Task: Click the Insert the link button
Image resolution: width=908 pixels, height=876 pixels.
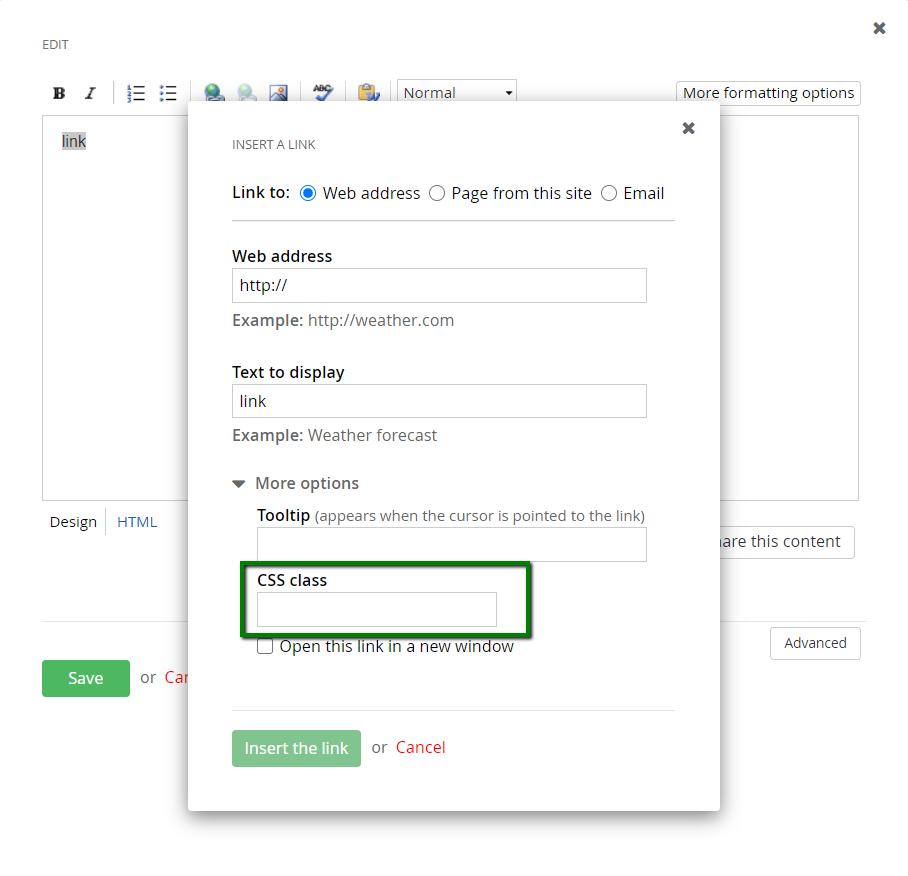Action: 296,748
